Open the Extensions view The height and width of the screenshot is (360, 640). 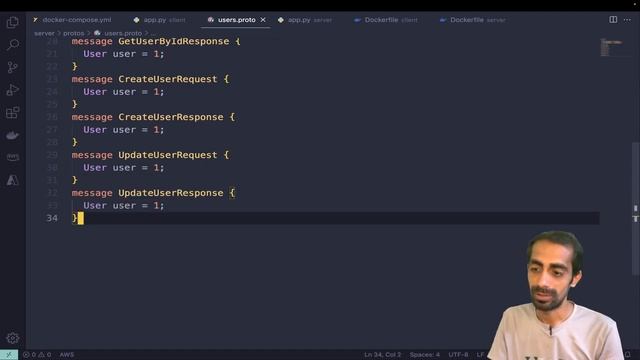click(13, 112)
